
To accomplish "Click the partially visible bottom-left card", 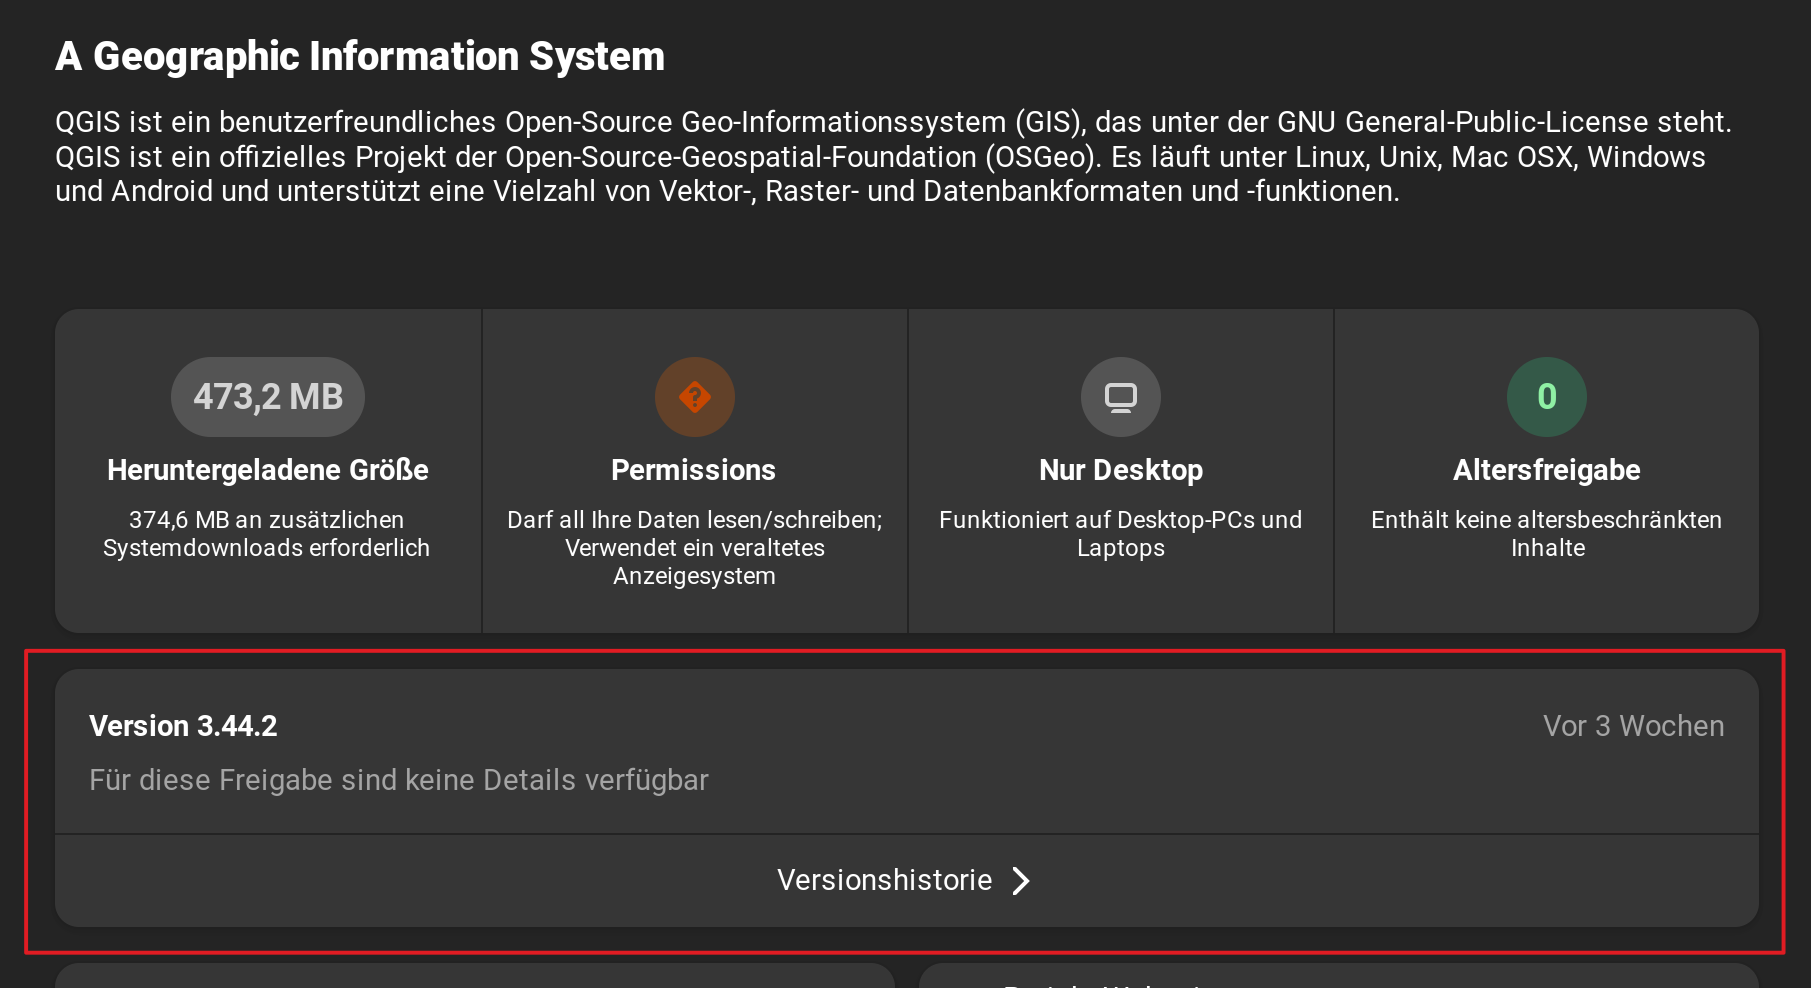I will [x=475, y=976].
